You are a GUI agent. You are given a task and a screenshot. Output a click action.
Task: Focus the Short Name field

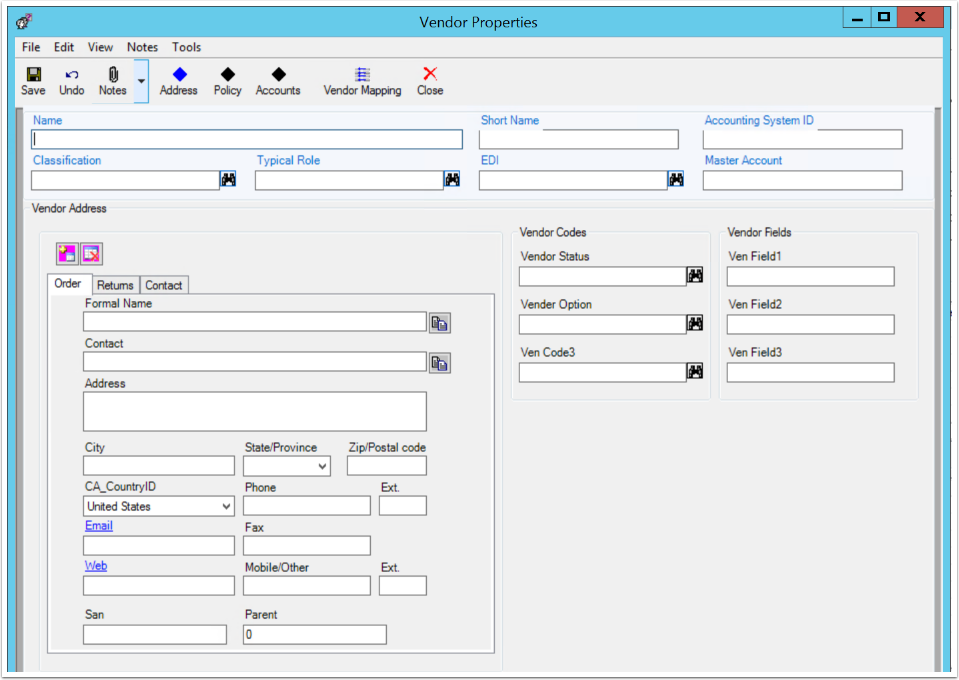(x=579, y=139)
